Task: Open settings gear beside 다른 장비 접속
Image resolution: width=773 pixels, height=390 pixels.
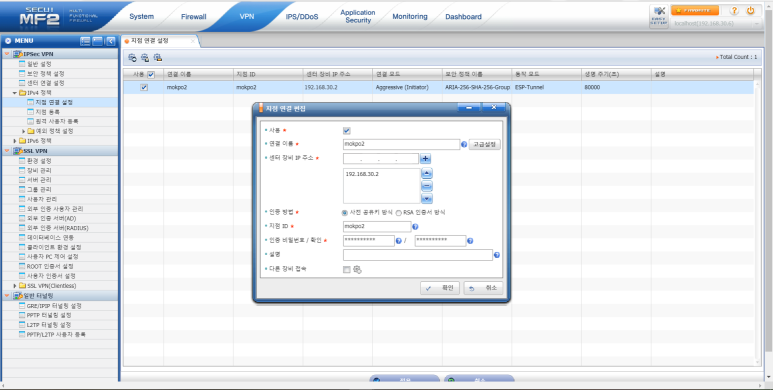Action: point(357,270)
